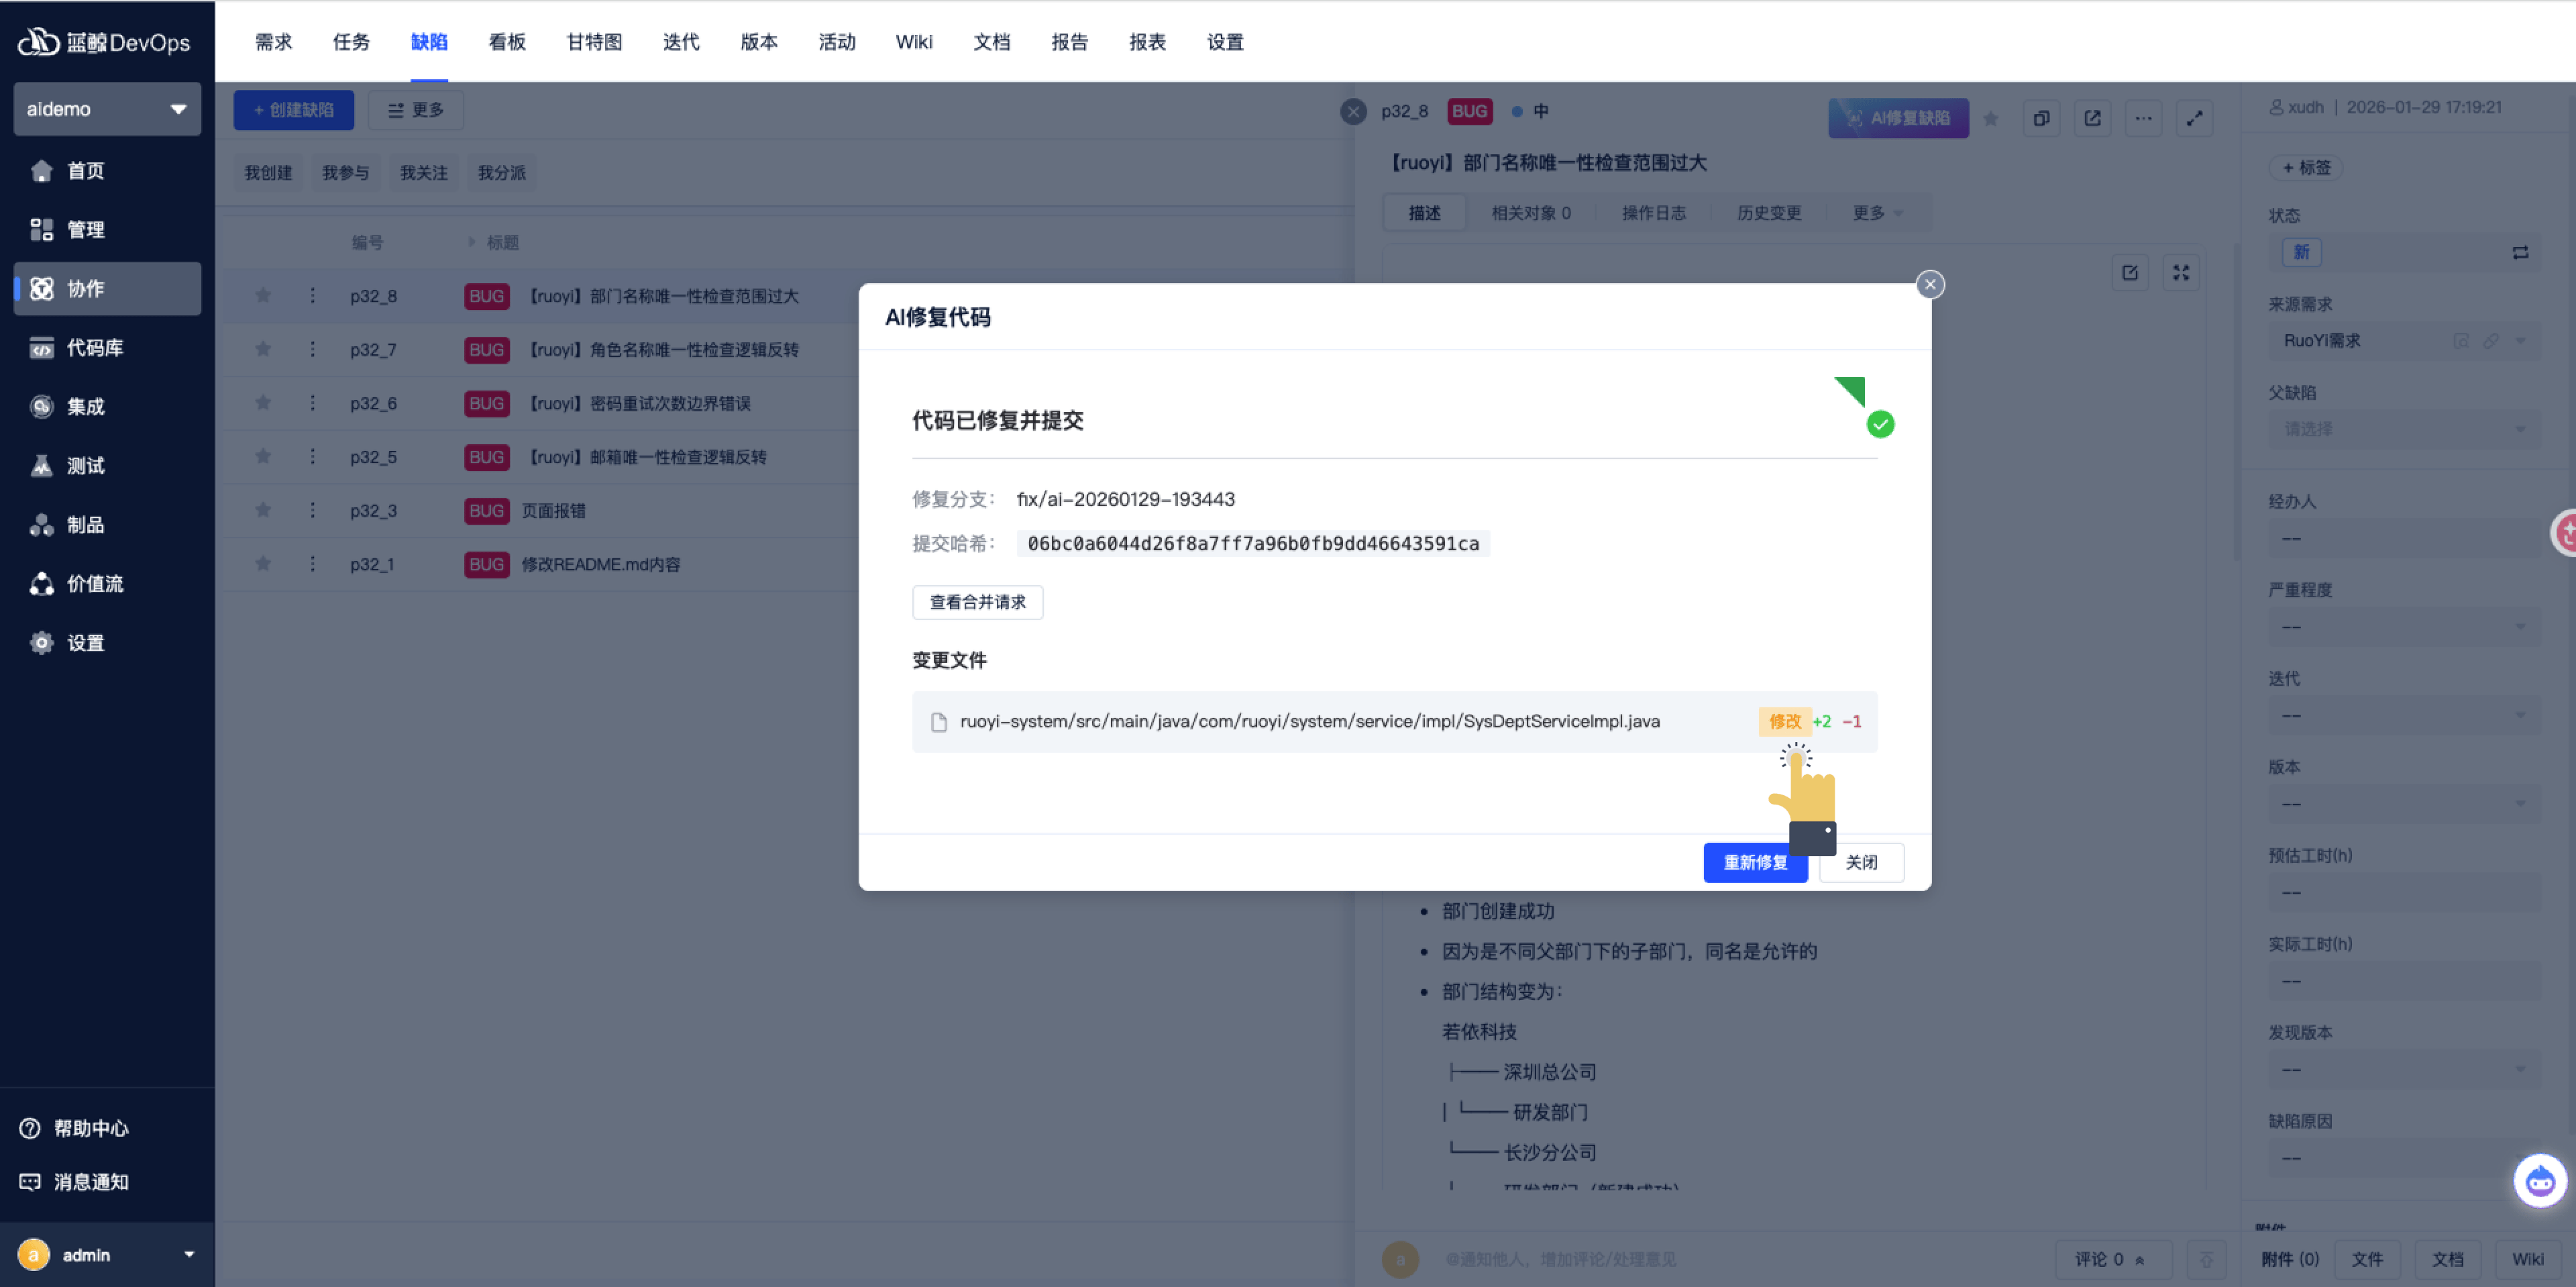The width and height of the screenshot is (2576, 1287).
Task: Open the 集成 sidebar section
Action: point(85,407)
